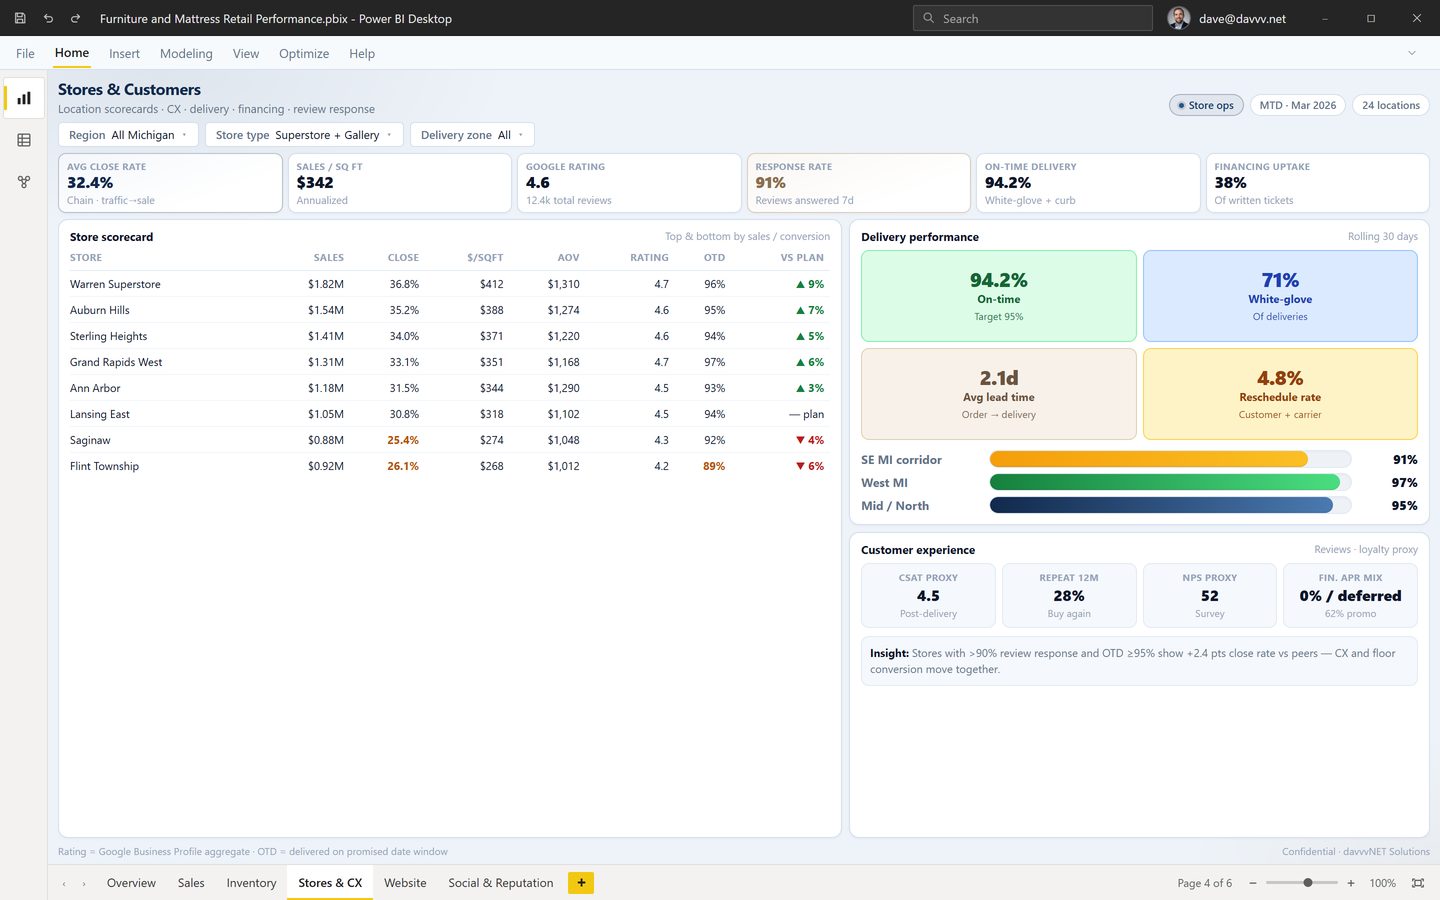Click the SE MI corridor progress bar
The height and width of the screenshot is (900, 1440).
point(1170,459)
